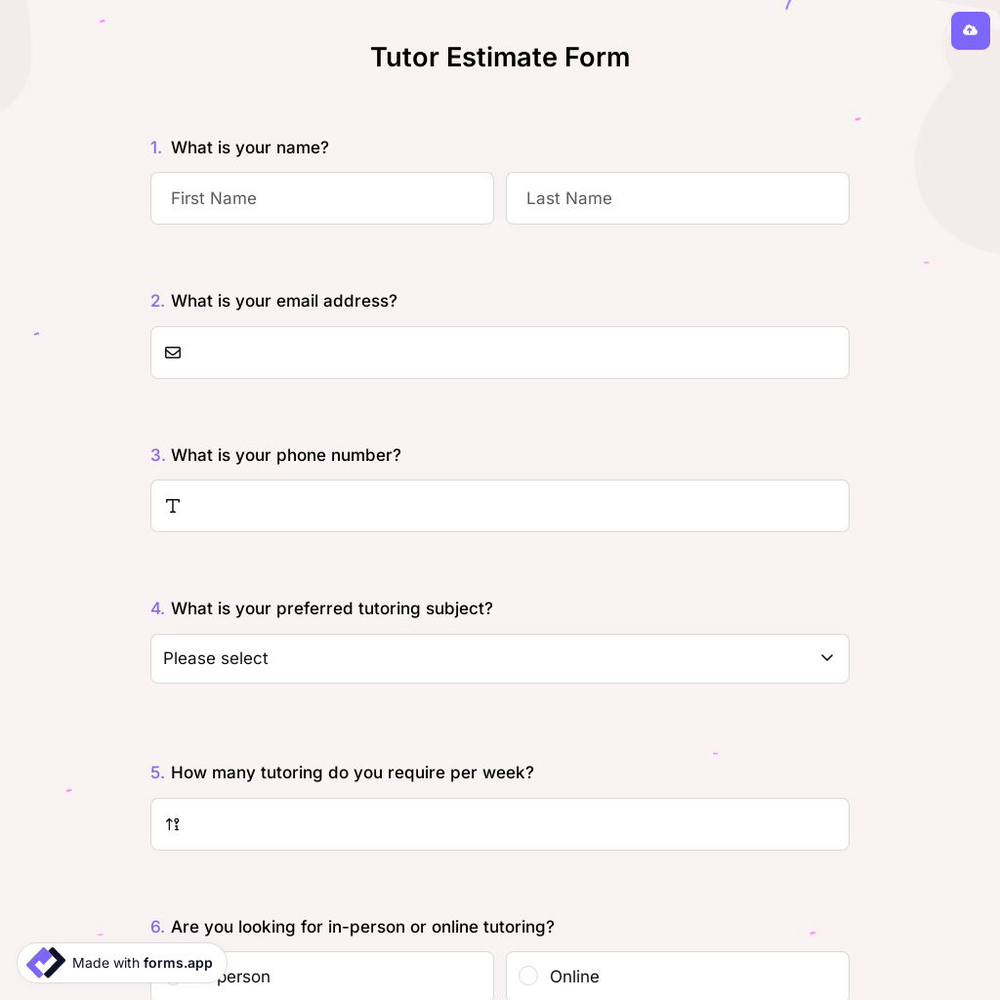The image size is (1000, 1000).
Task: Click the tutoring sessions per week field
Action: click(500, 824)
